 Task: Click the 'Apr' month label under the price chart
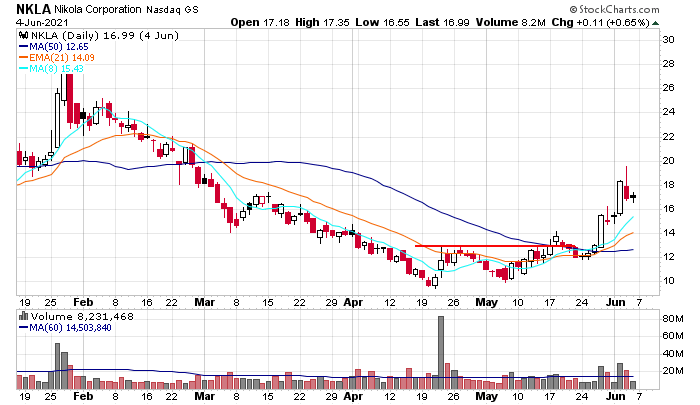pos(353,302)
